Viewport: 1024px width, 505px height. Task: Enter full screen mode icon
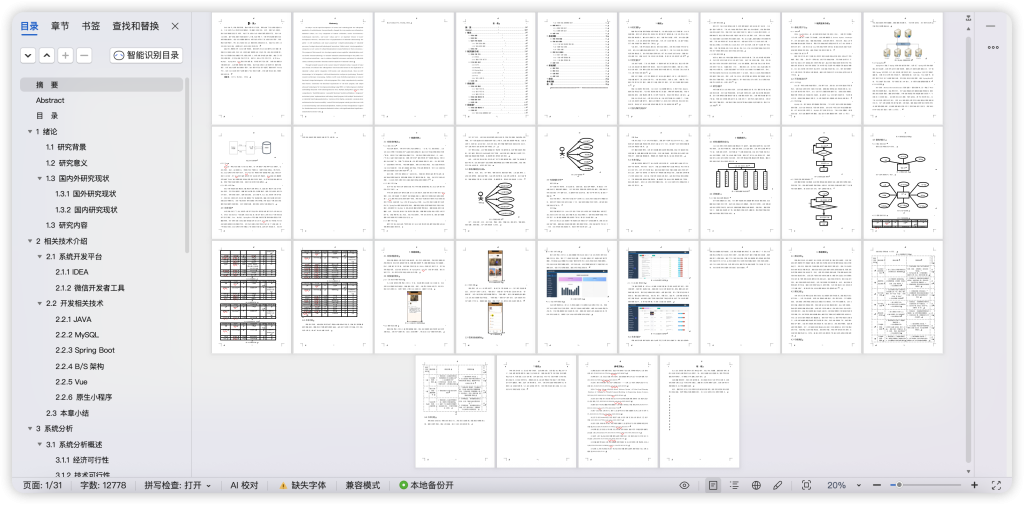coord(997,485)
